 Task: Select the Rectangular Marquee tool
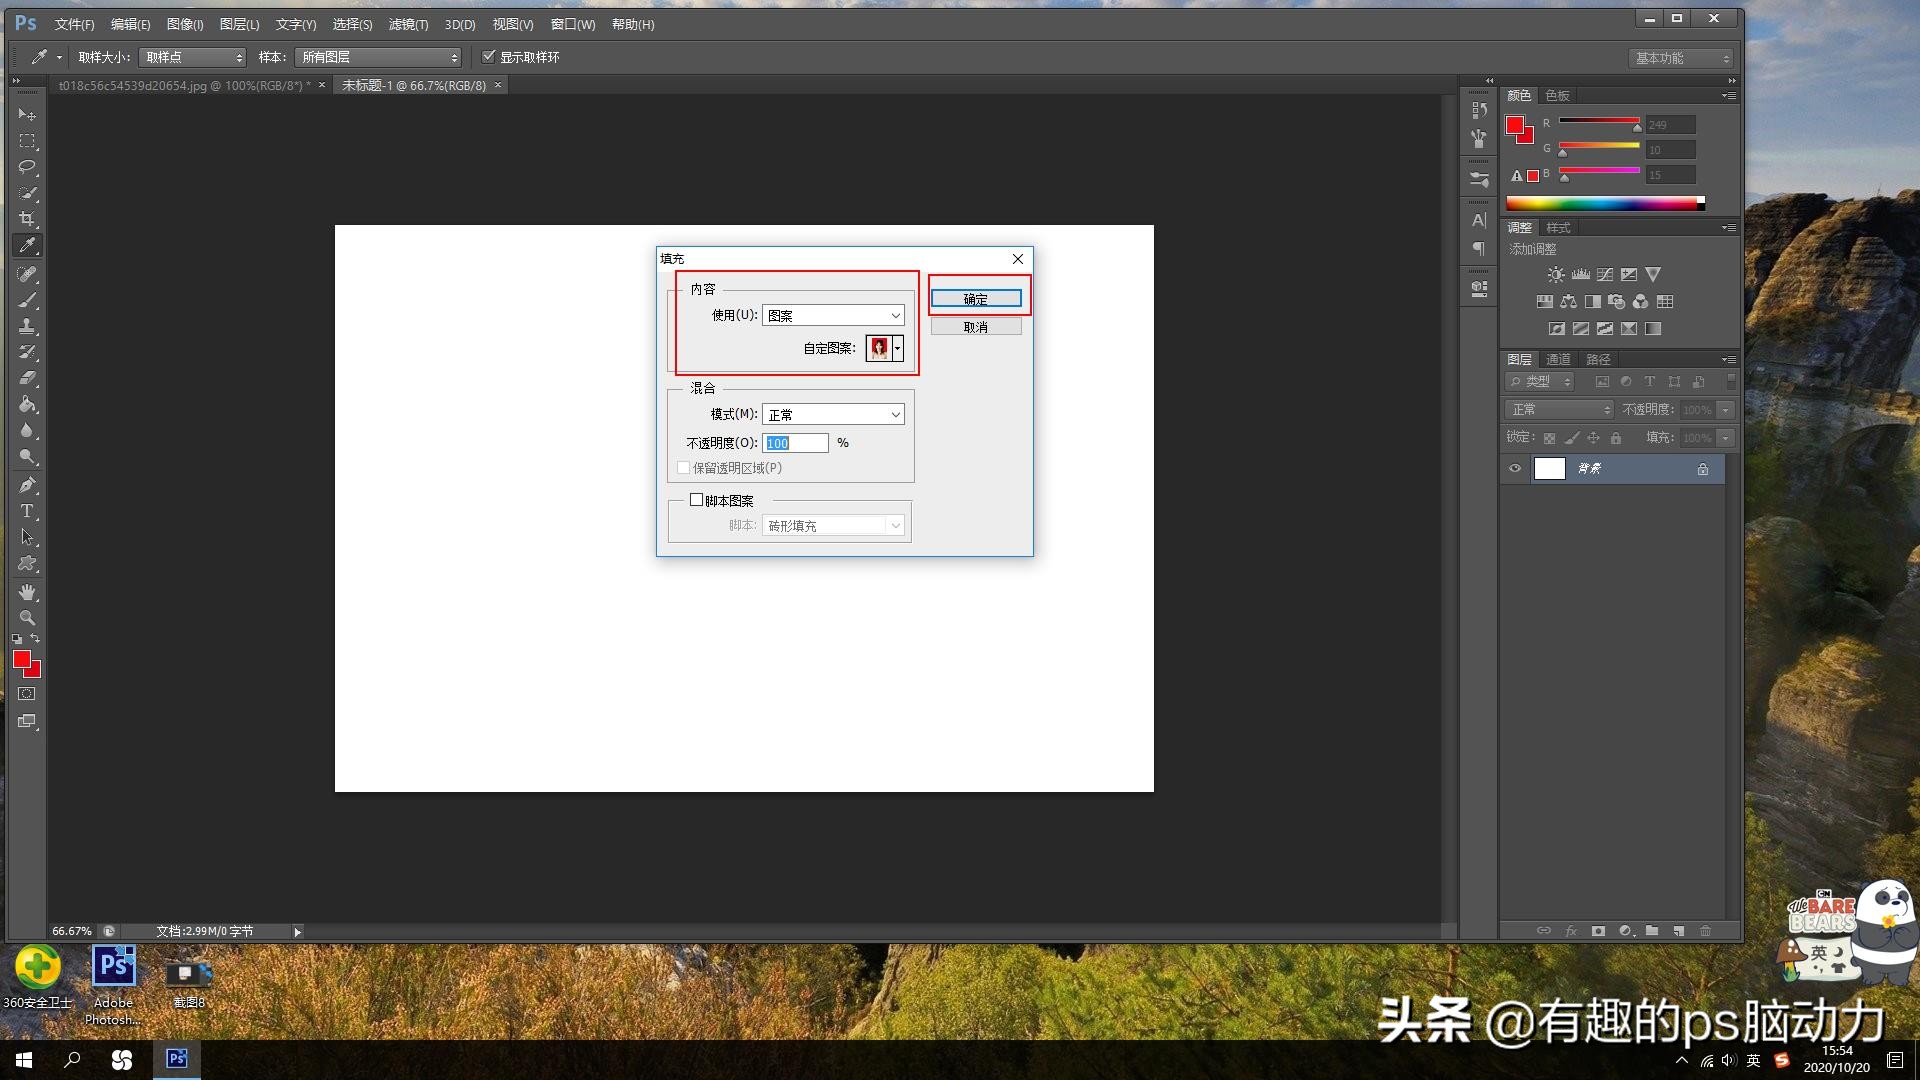(x=27, y=141)
